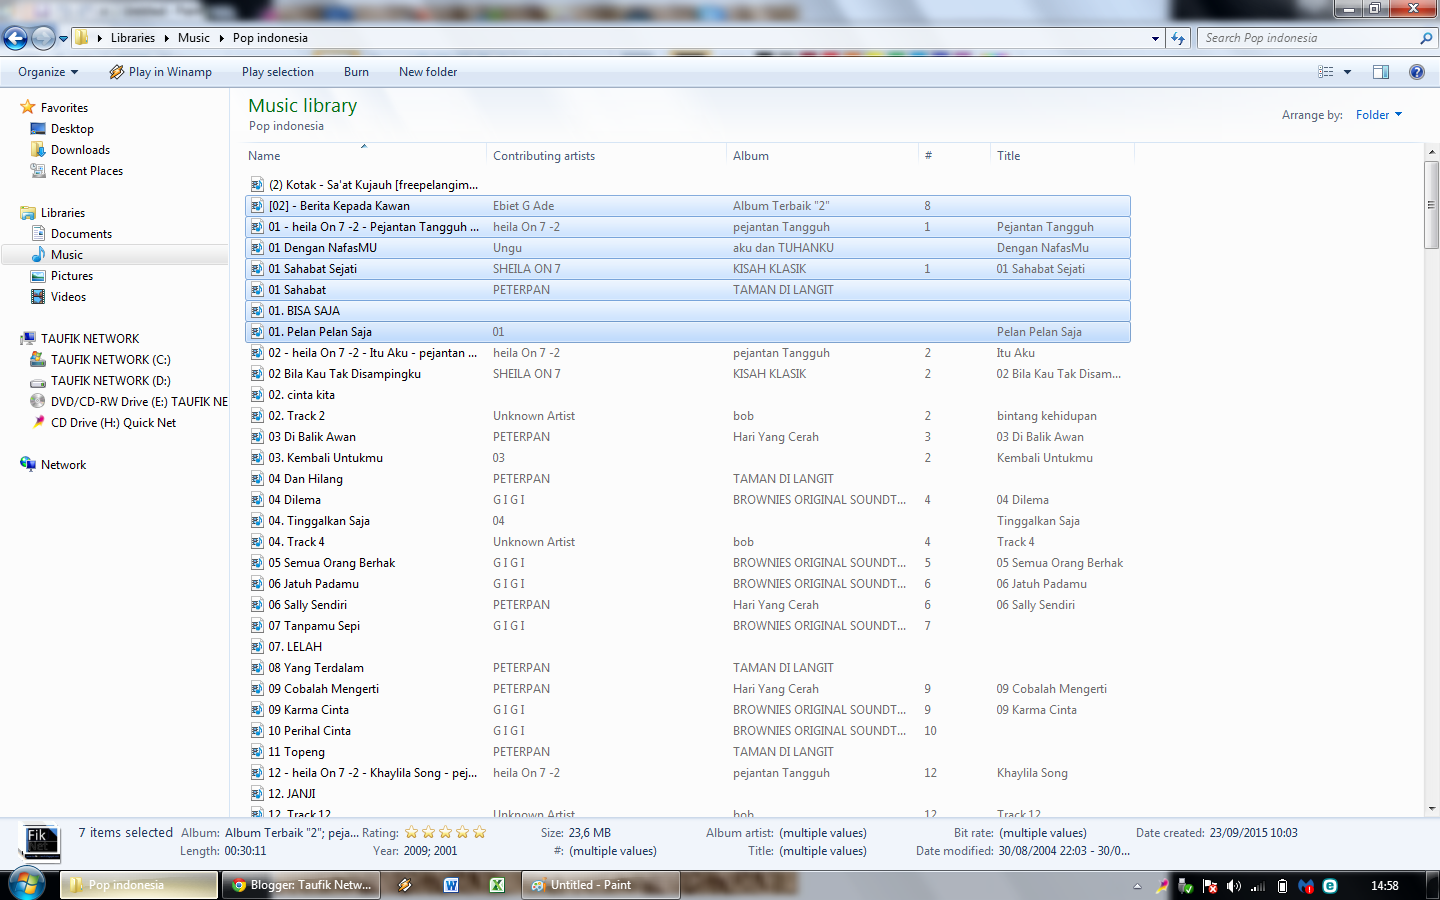Viewport: 1440px width, 900px height.
Task: Select TAUFIK NETWORK computer node
Action: click(x=90, y=339)
